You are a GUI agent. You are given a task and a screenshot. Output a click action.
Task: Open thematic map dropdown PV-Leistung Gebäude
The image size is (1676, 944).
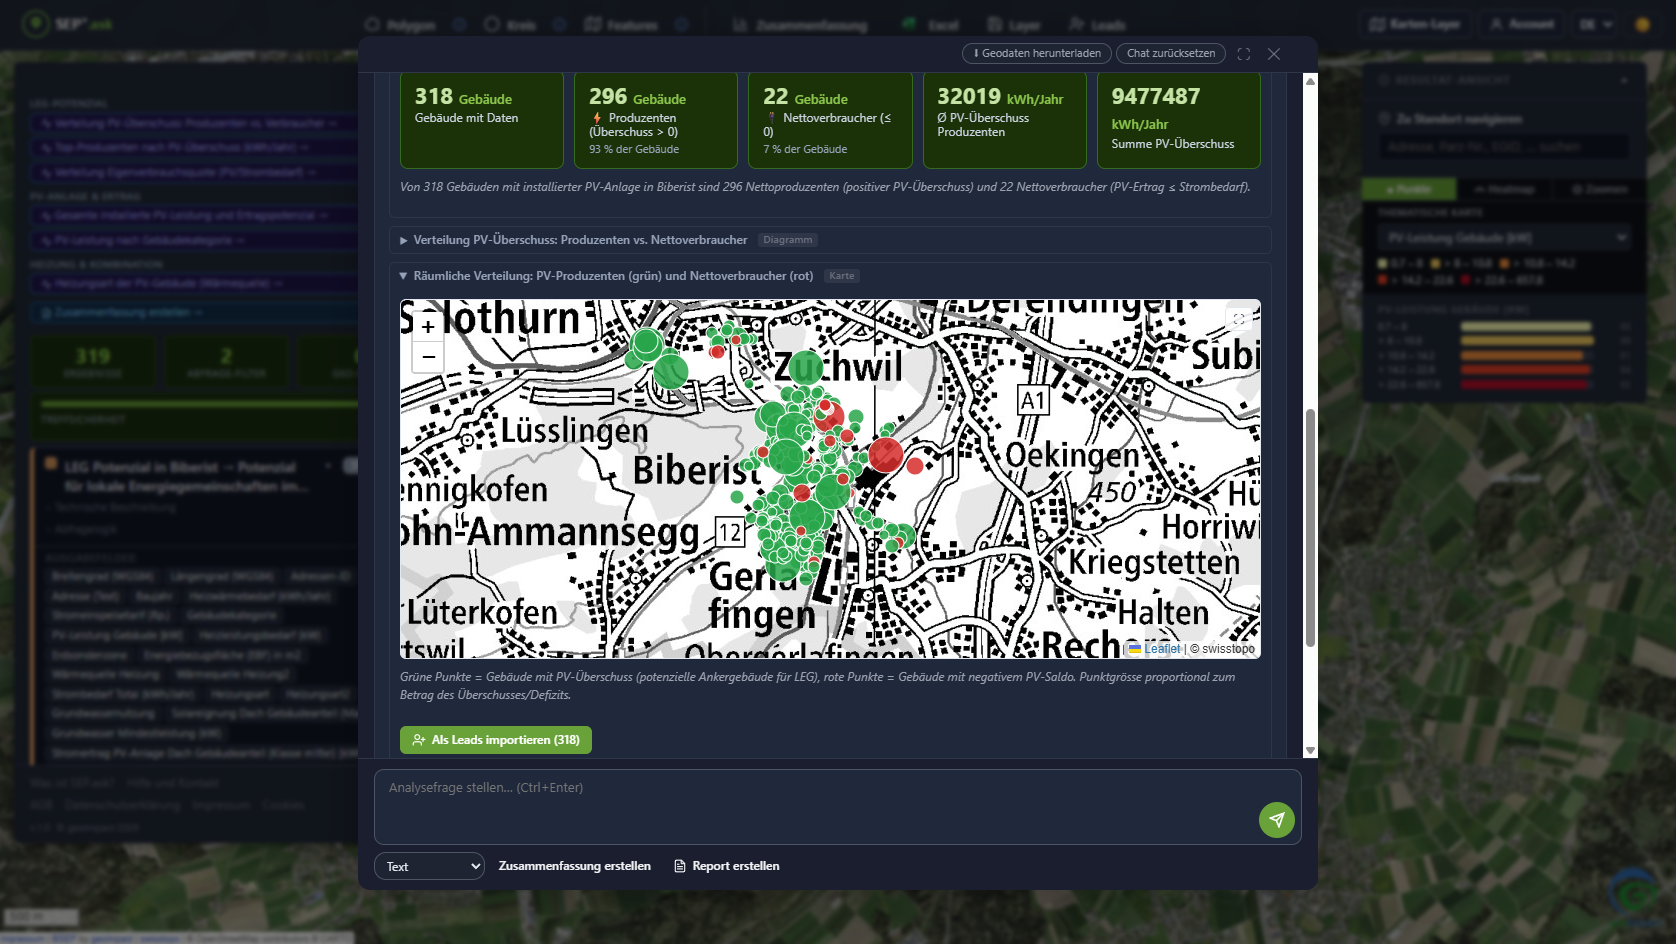[1504, 237]
